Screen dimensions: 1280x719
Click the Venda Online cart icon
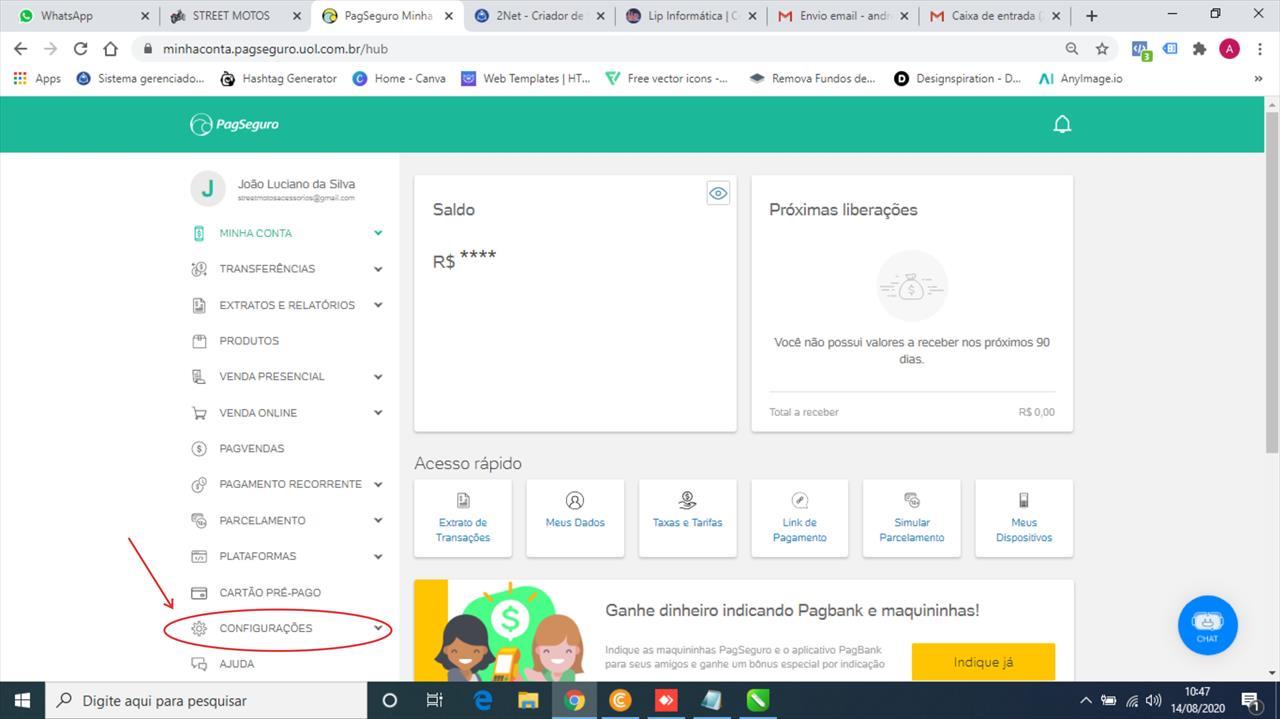(199, 413)
